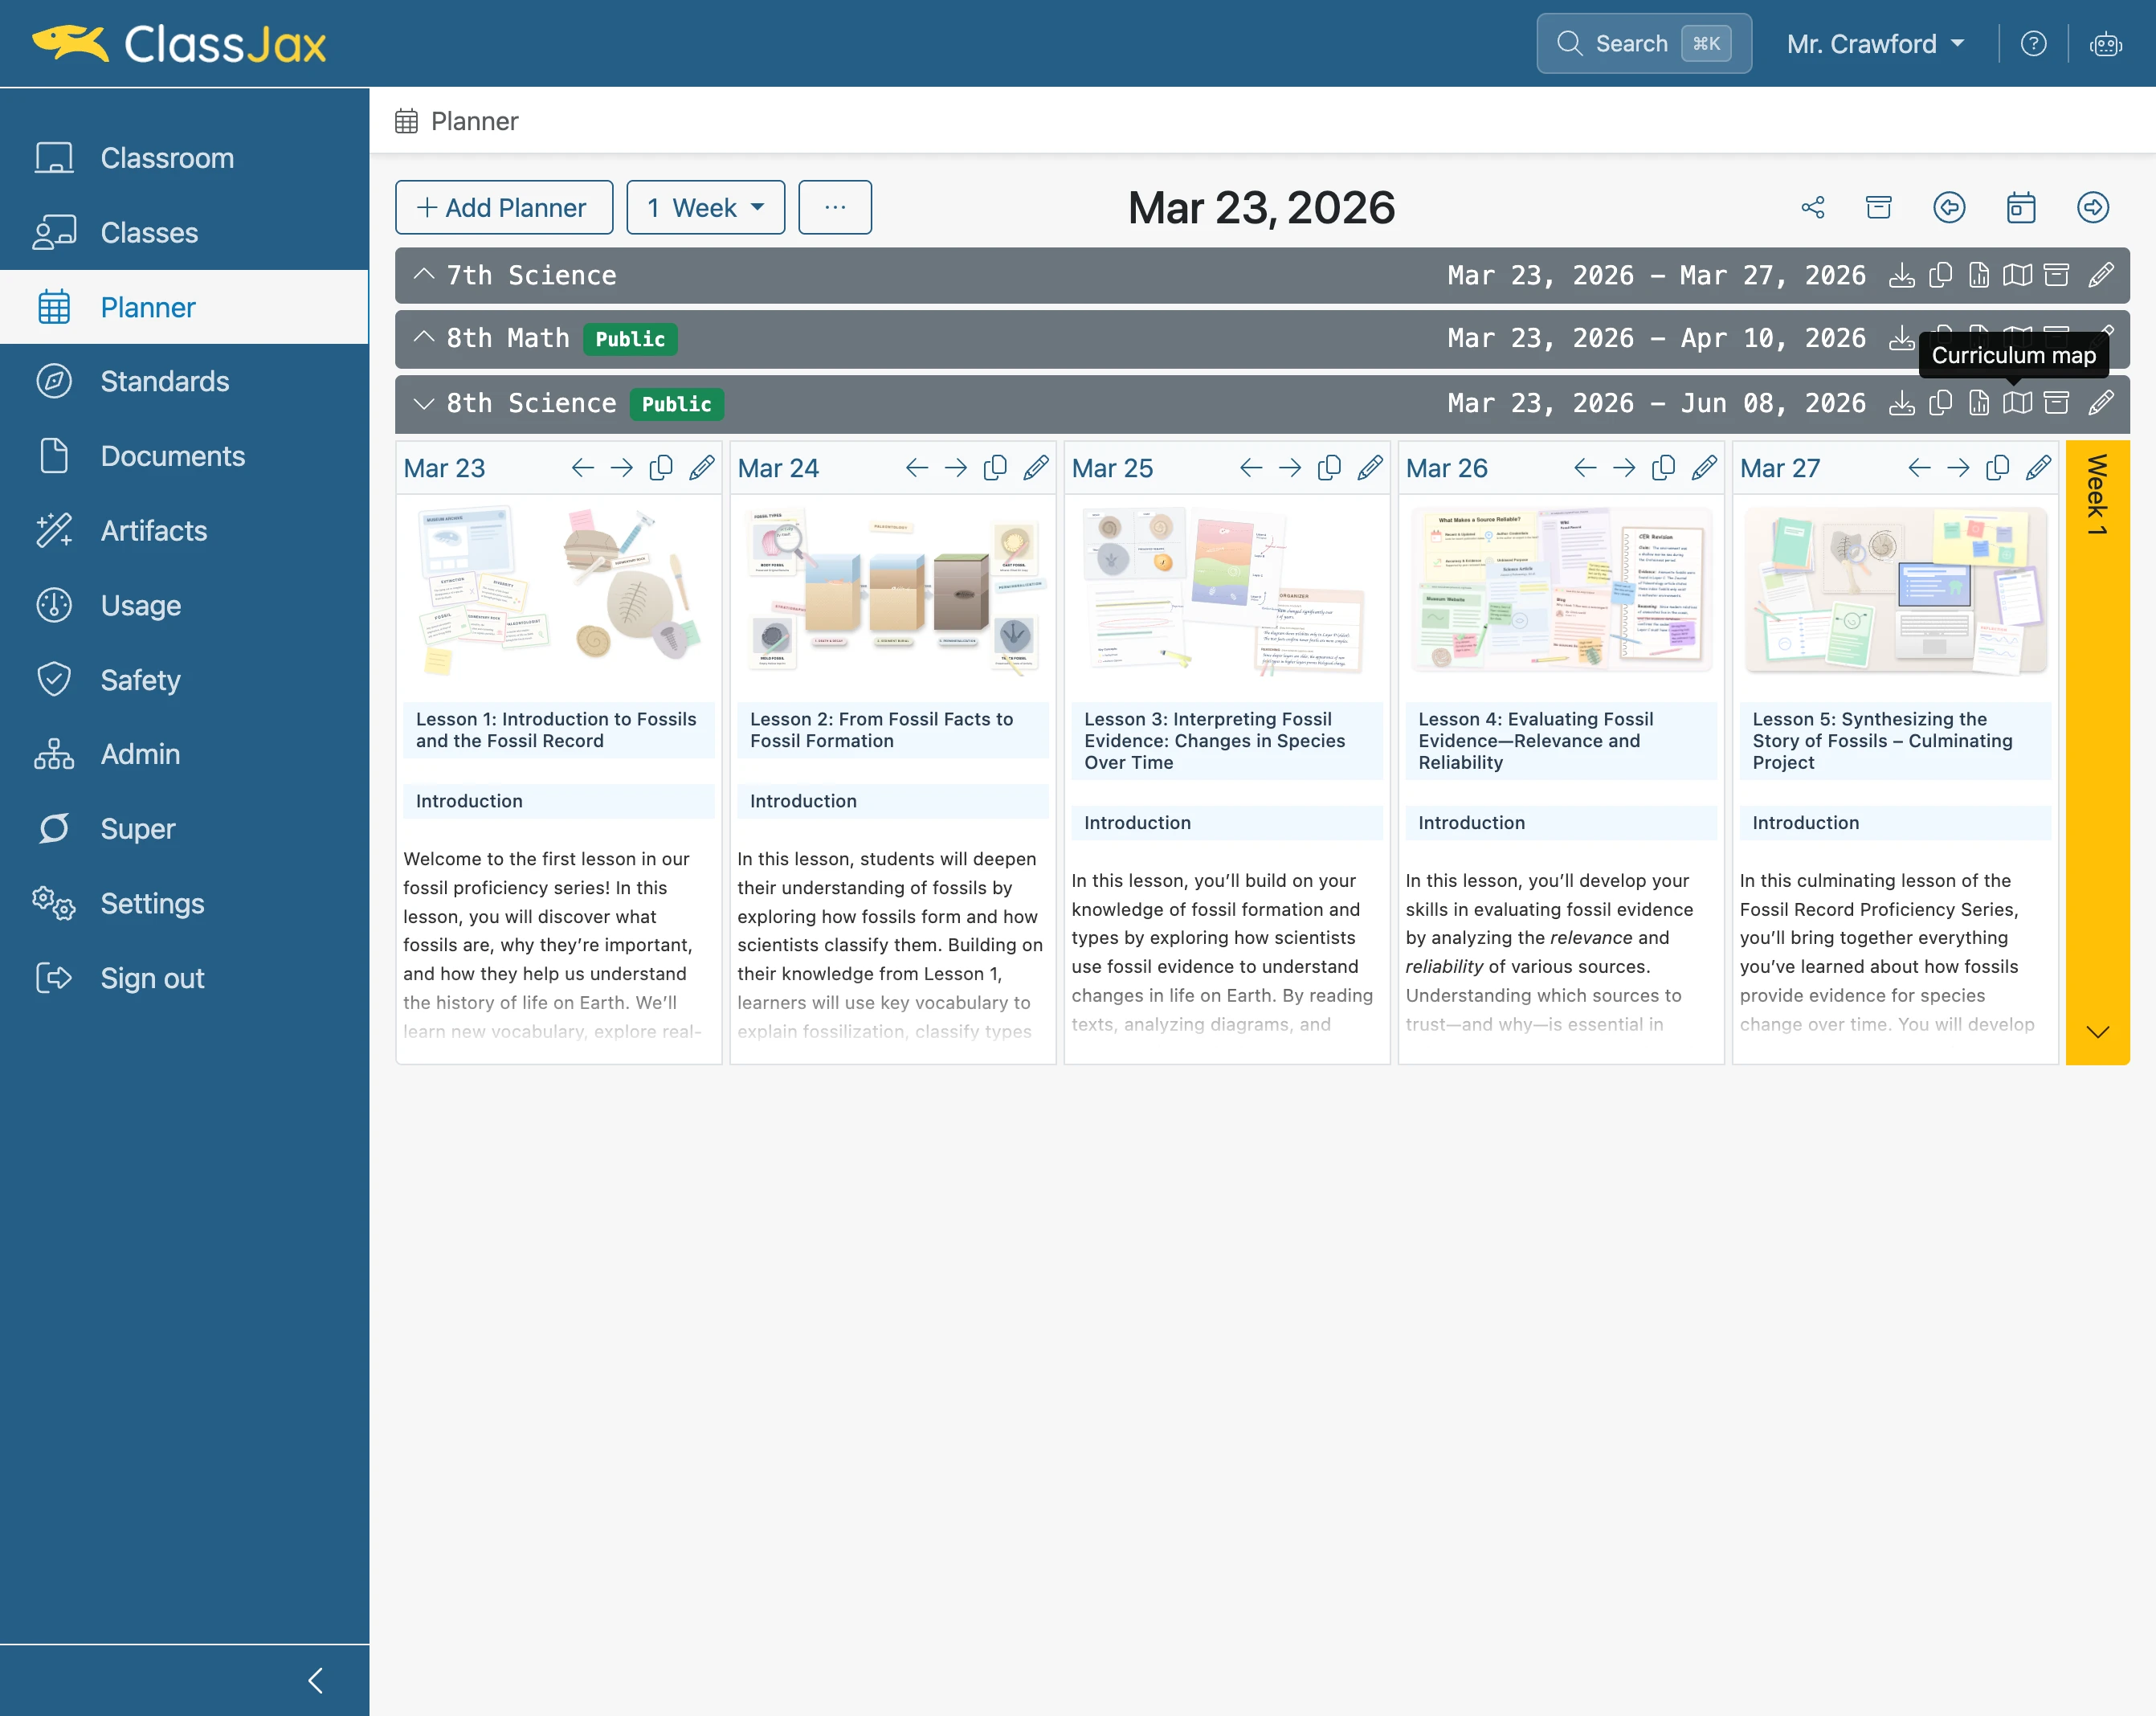The width and height of the screenshot is (2156, 1716).
Task: Open Curriculum map for 8th Science planner
Action: pyautogui.click(x=2017, y=403)
